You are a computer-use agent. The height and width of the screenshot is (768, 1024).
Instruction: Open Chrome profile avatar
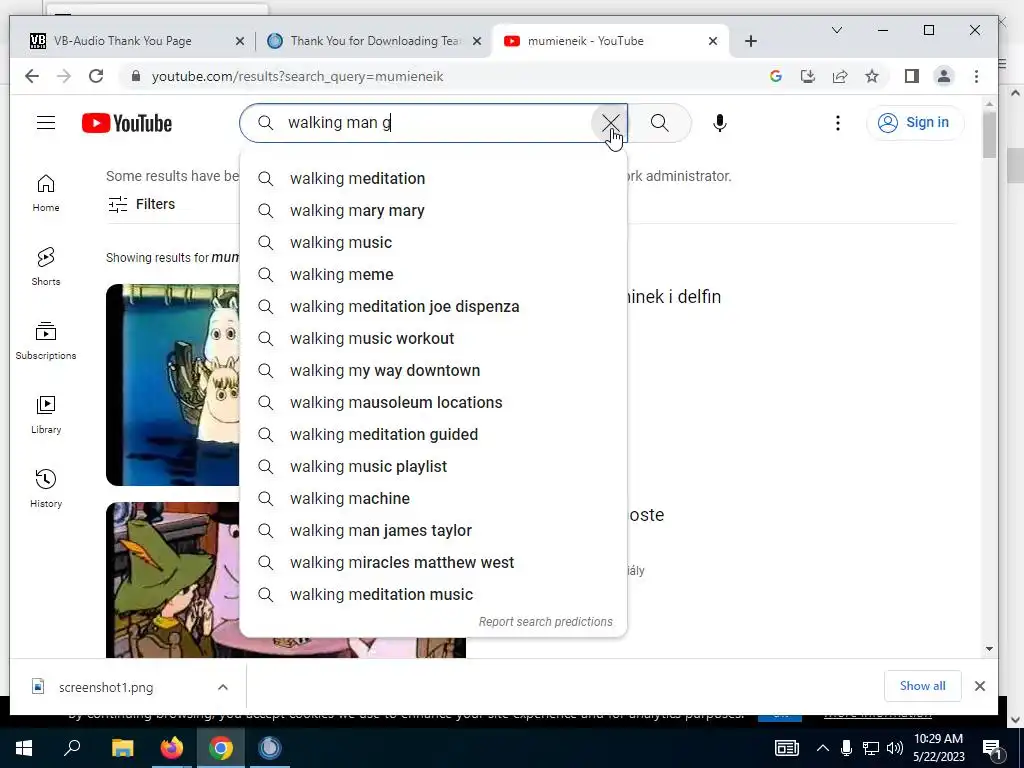click(x=944, y=76)
